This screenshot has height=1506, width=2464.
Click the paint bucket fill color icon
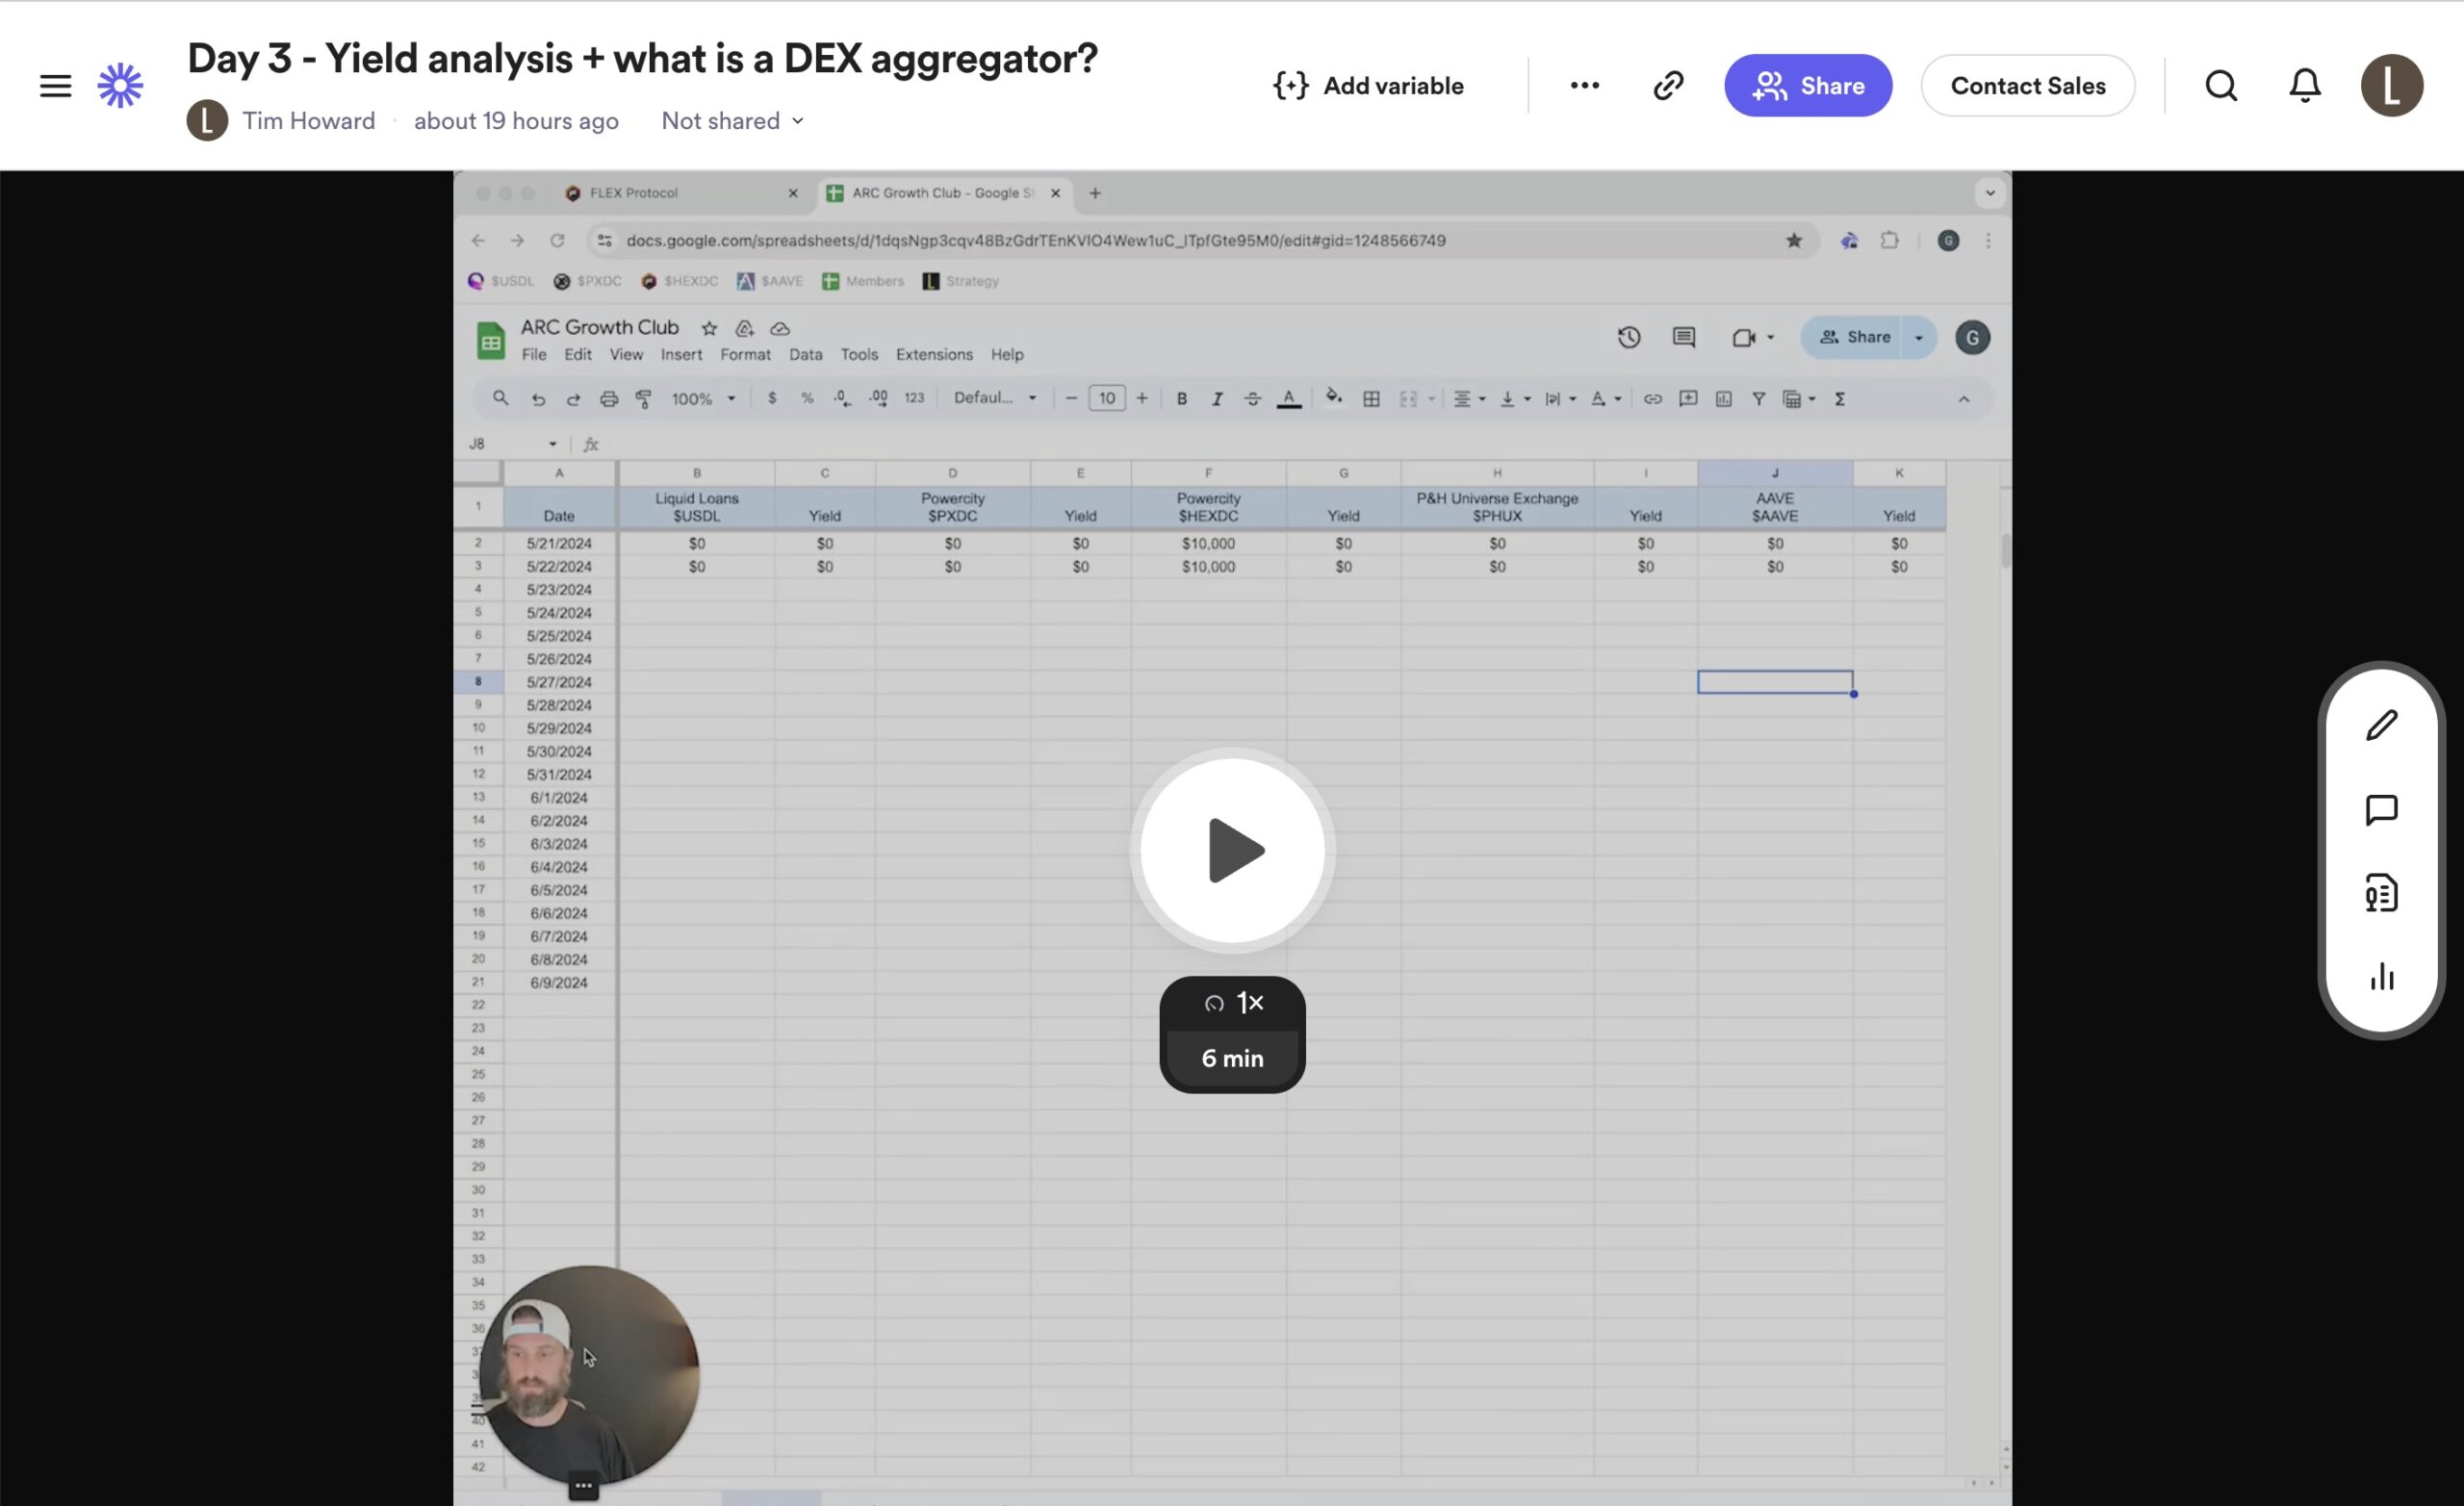click(1327, 397)
